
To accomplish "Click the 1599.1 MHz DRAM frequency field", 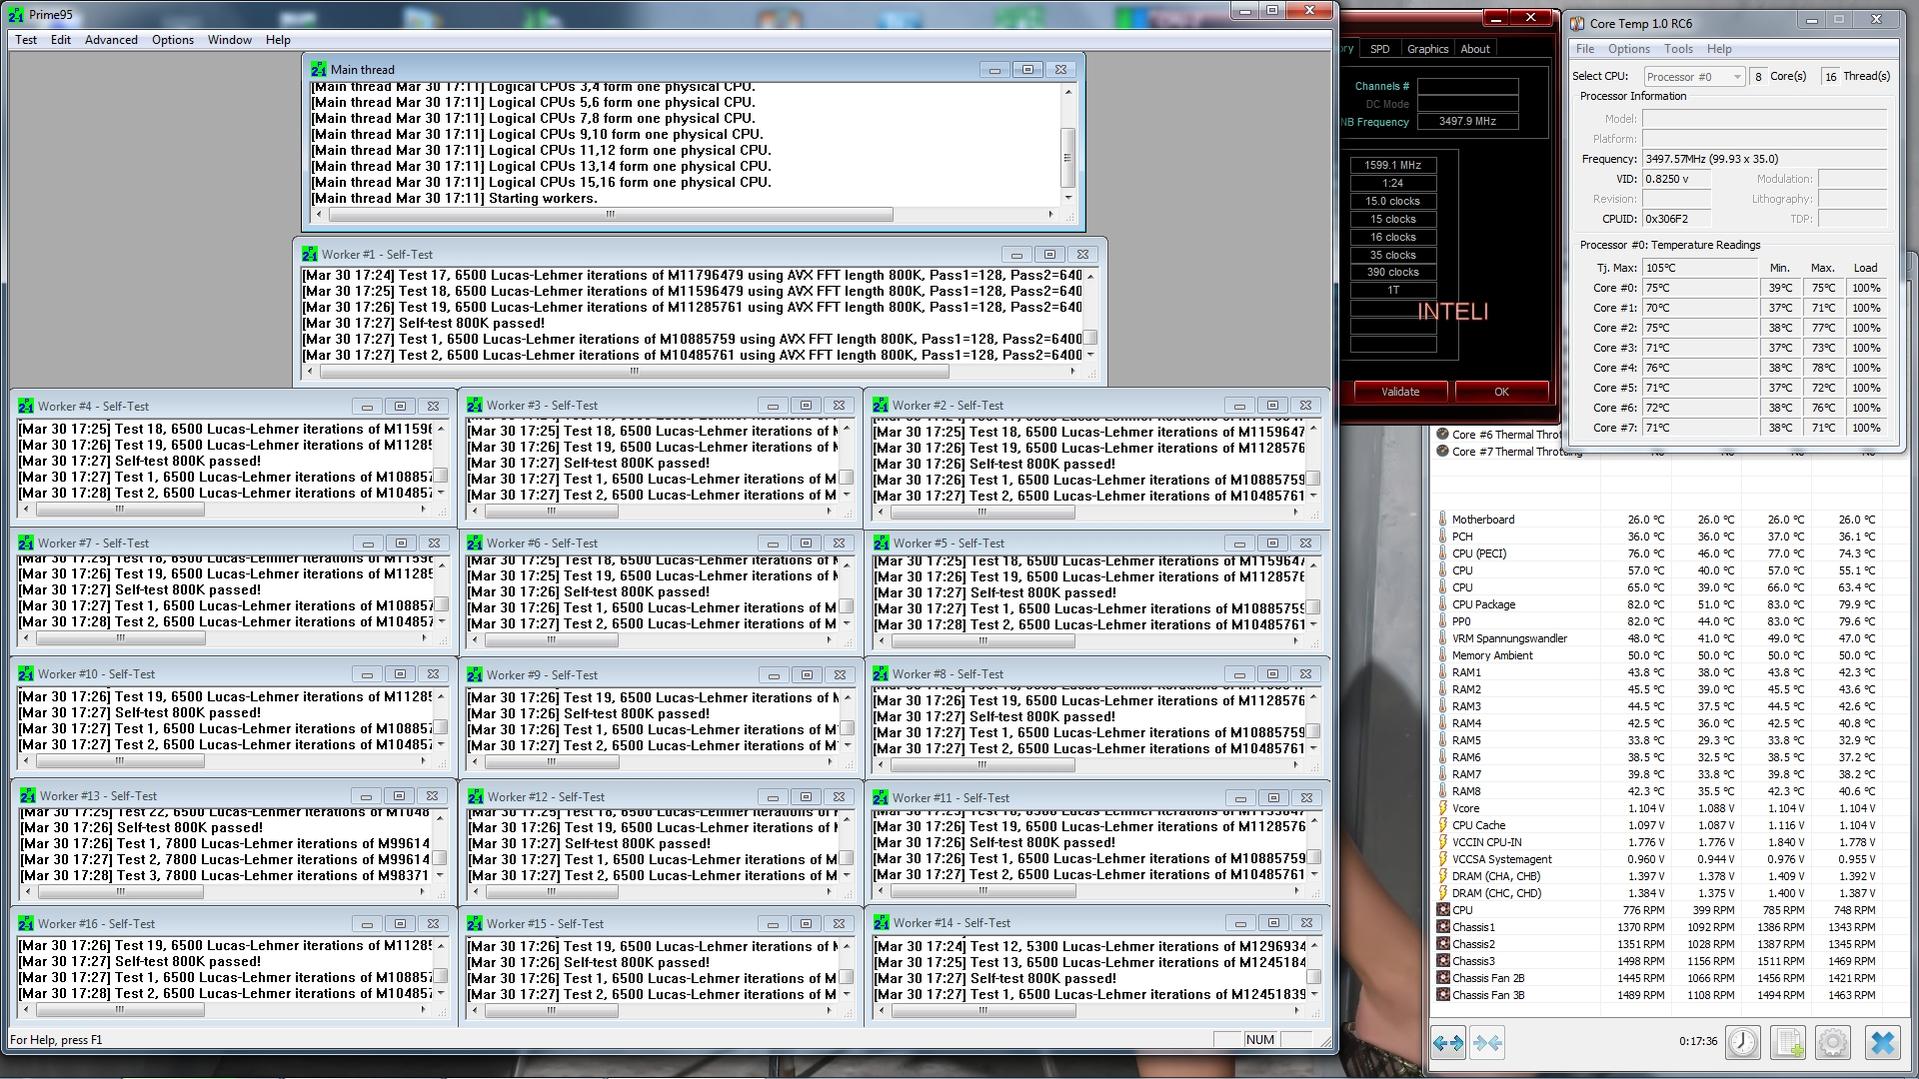I will 1393,165.
